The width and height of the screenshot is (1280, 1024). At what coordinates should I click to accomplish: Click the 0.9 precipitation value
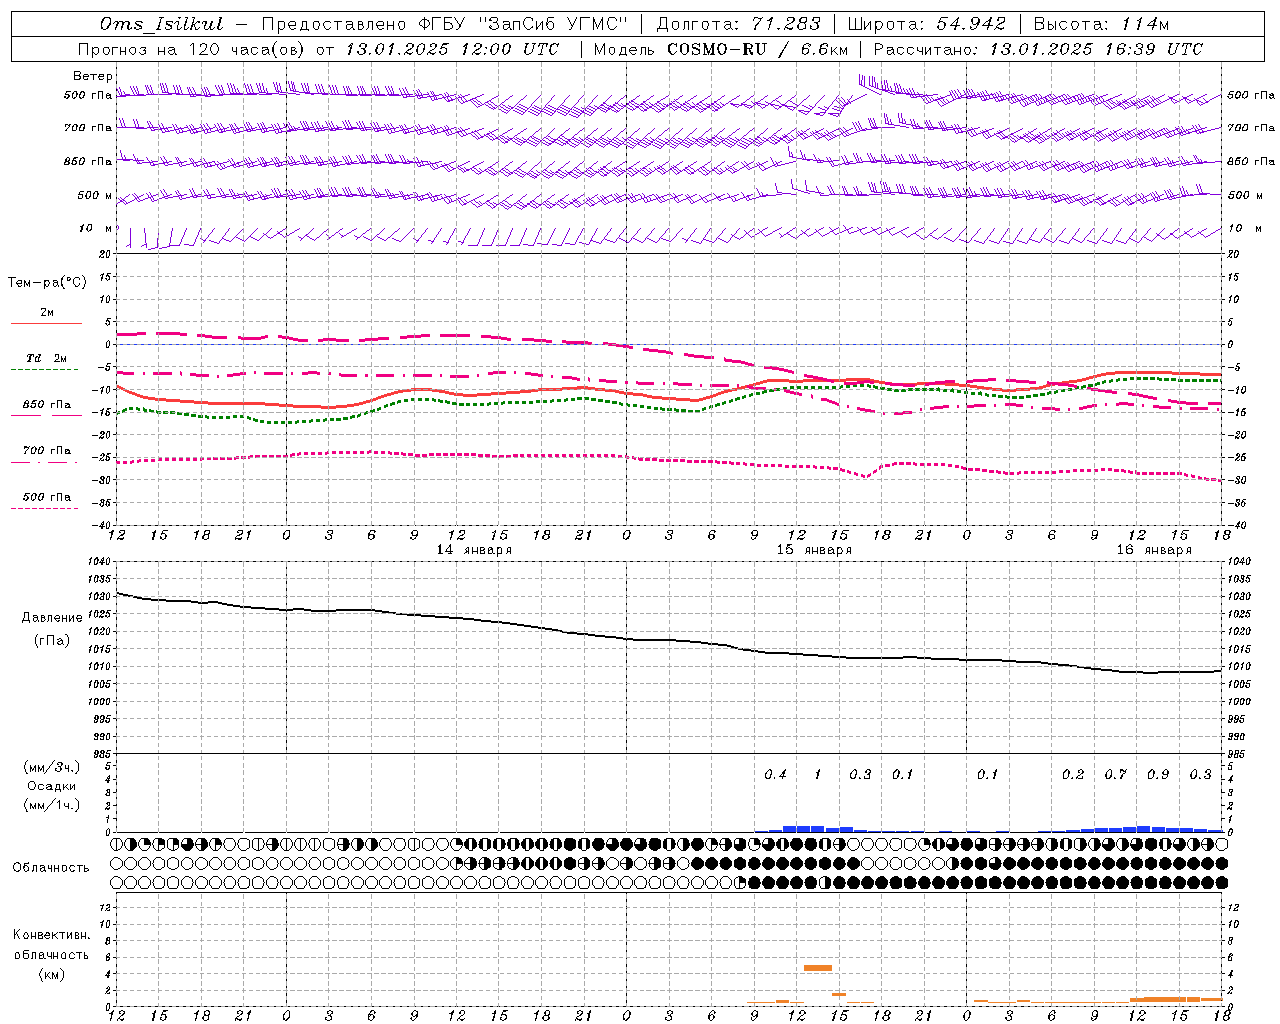[x=1158, y=775]
